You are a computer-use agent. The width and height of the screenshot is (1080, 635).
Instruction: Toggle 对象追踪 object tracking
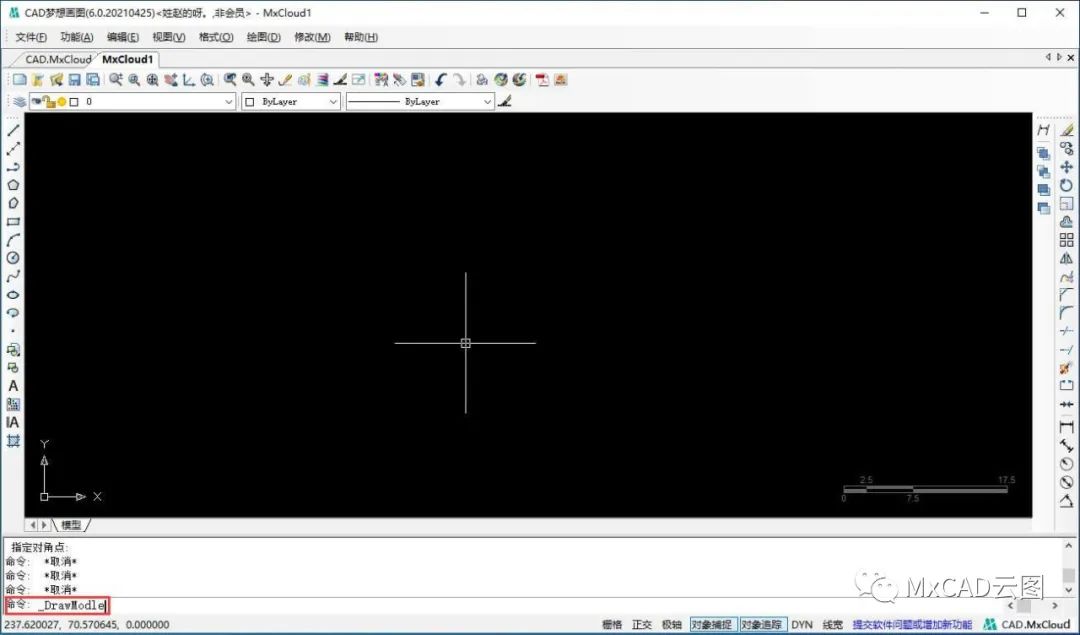[x=762, y=625]
